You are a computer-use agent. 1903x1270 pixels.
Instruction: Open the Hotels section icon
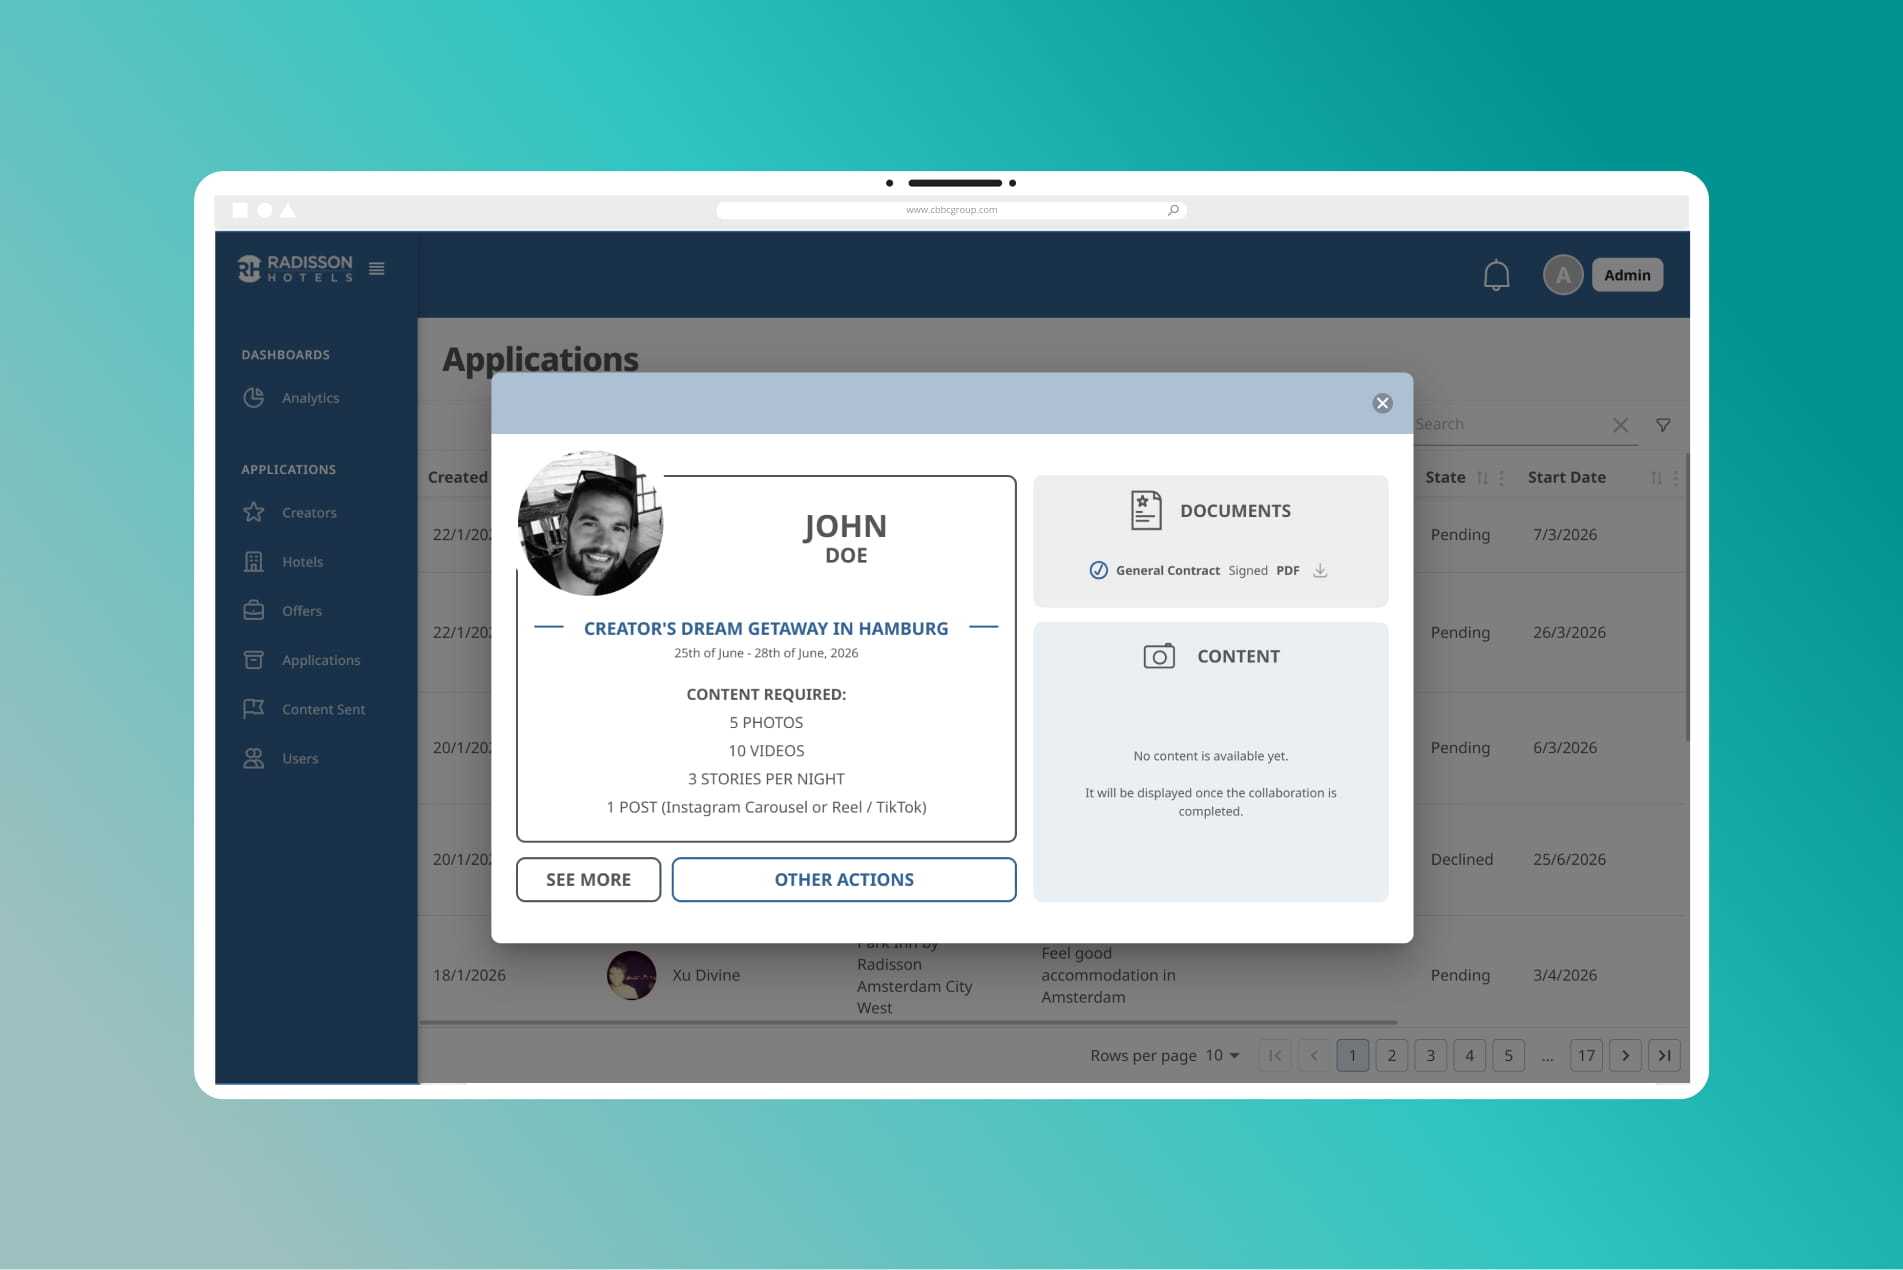point(254,561)
